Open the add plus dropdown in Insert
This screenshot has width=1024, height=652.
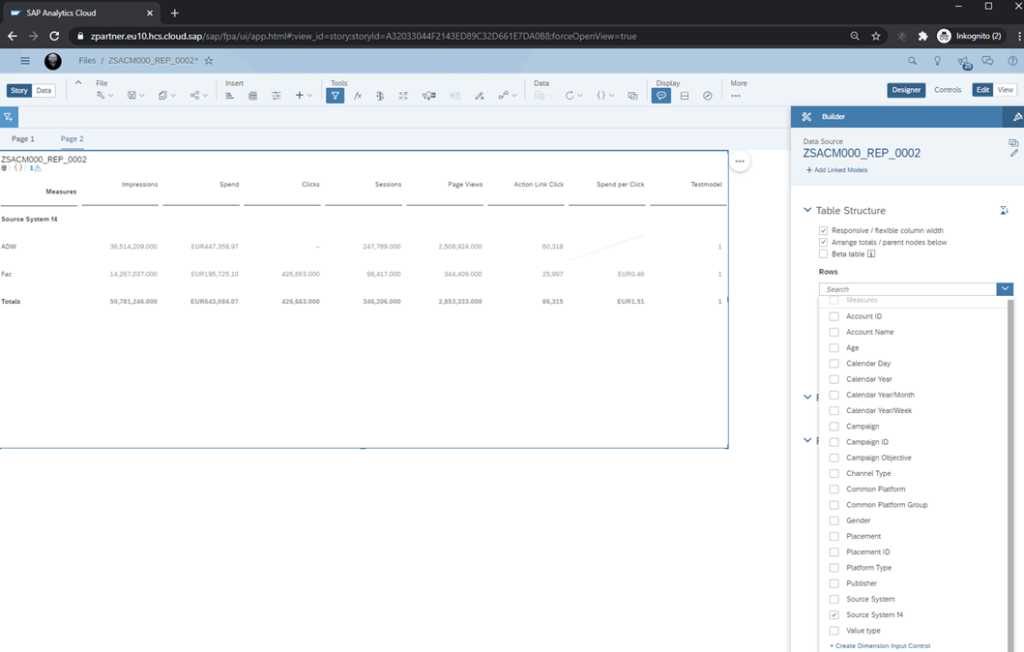point(304,95)
